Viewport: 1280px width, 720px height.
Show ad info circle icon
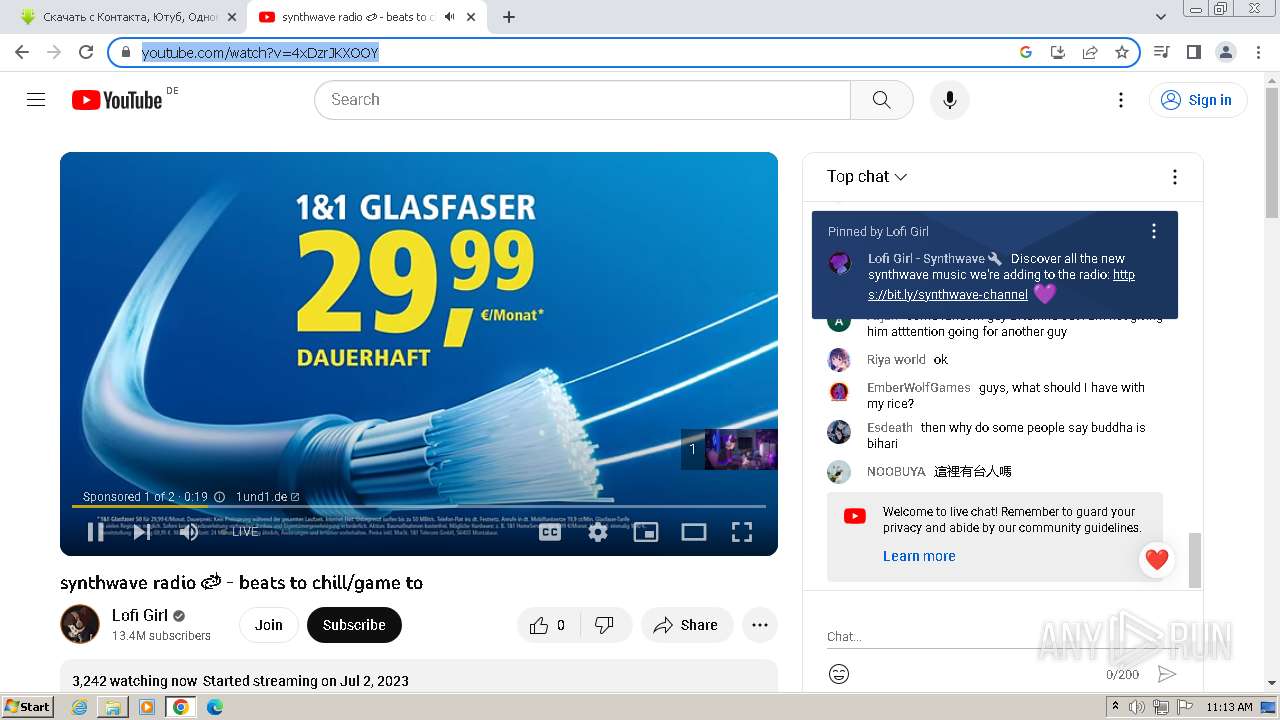point(220,497)
